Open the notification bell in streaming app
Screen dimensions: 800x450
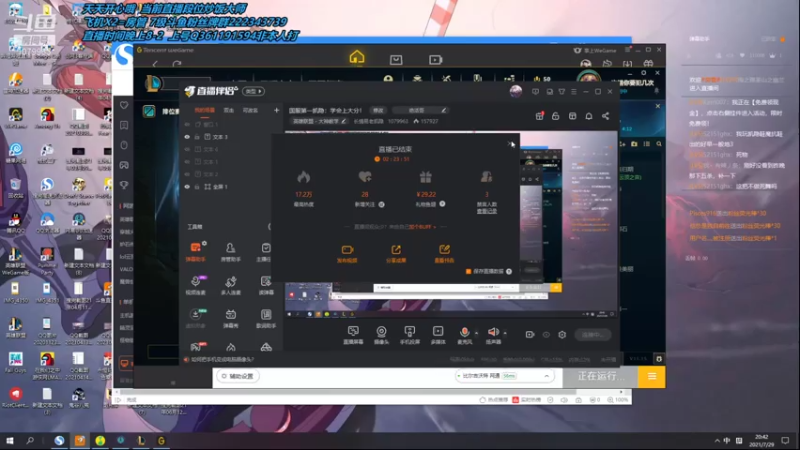(589, 116)
